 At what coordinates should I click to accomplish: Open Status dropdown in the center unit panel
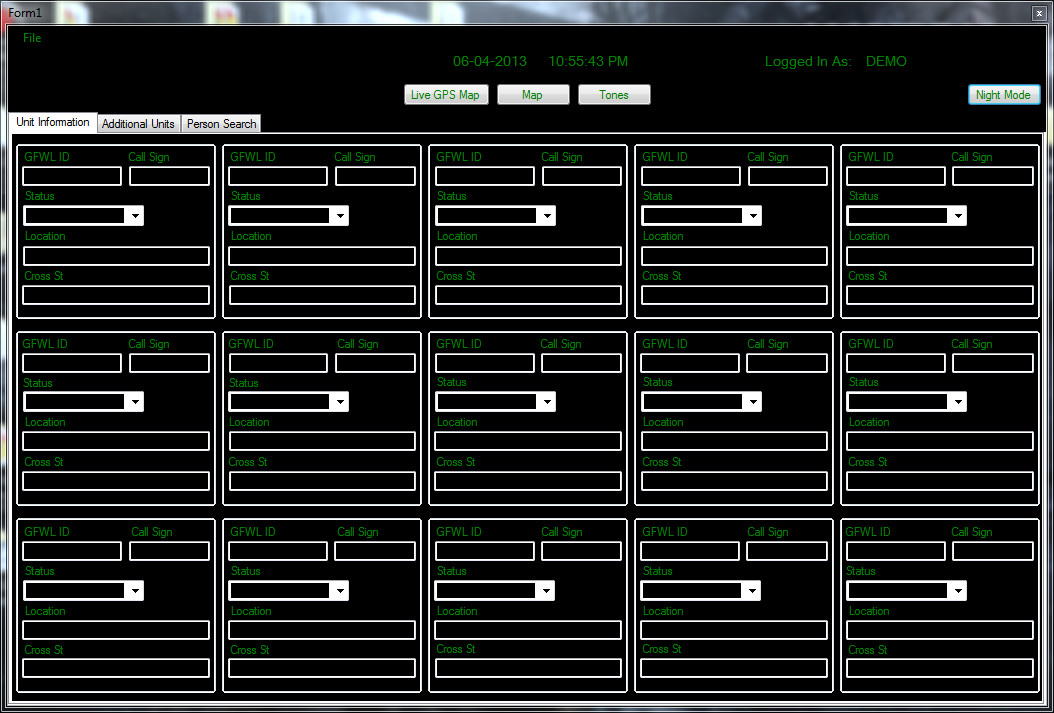[x=545, y=402]
